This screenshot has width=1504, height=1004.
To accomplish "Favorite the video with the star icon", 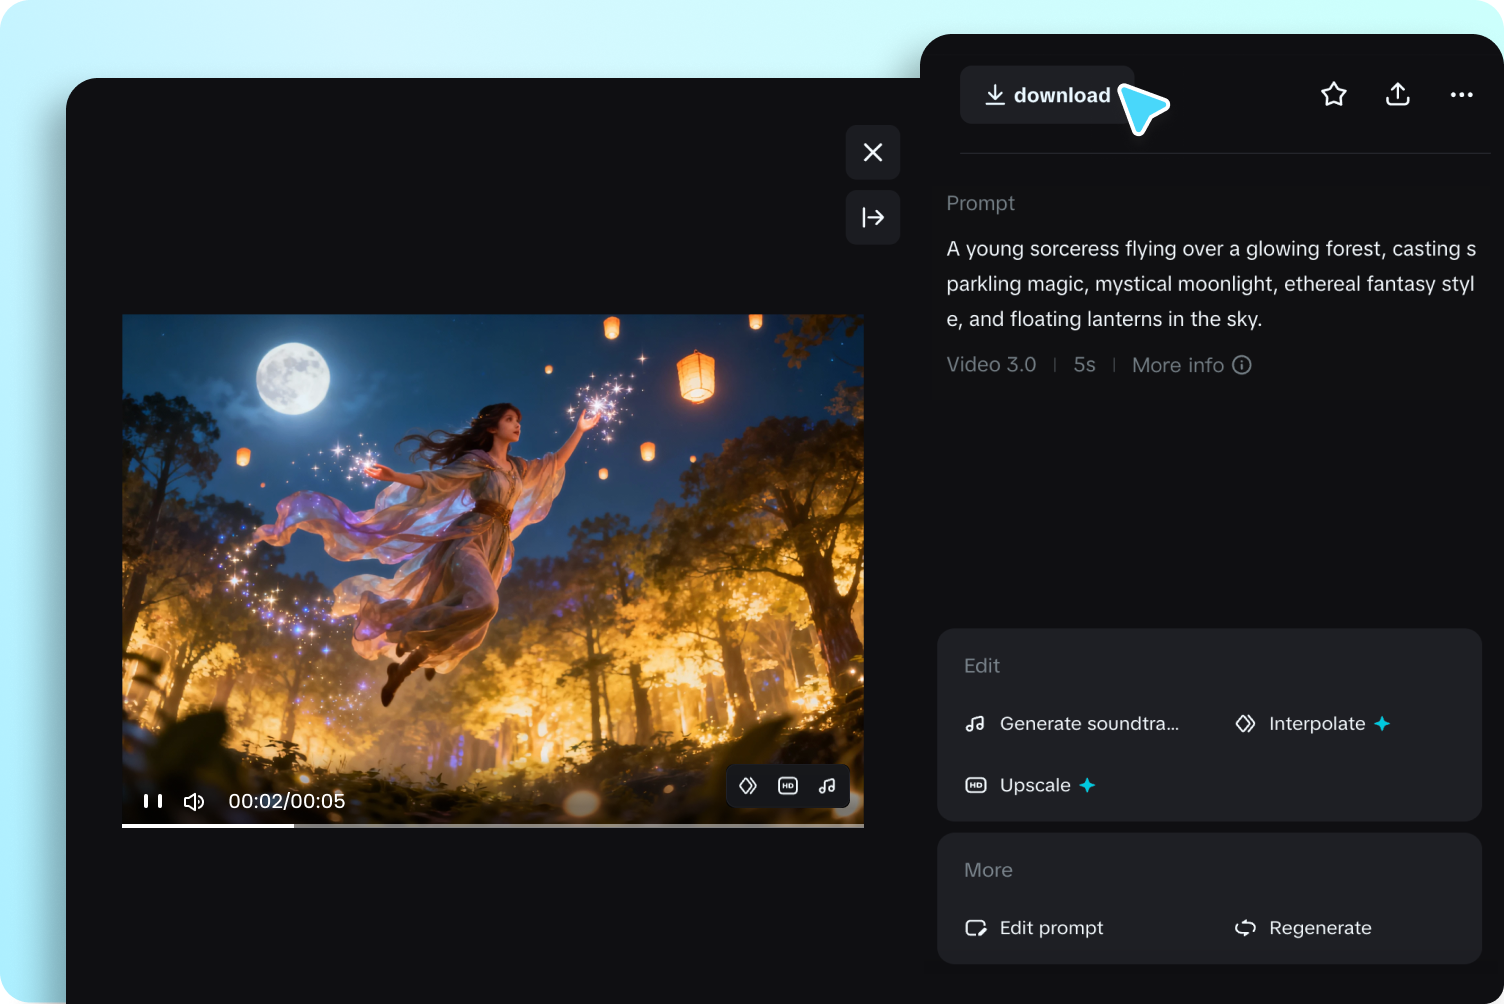I will click(1334, 95).
